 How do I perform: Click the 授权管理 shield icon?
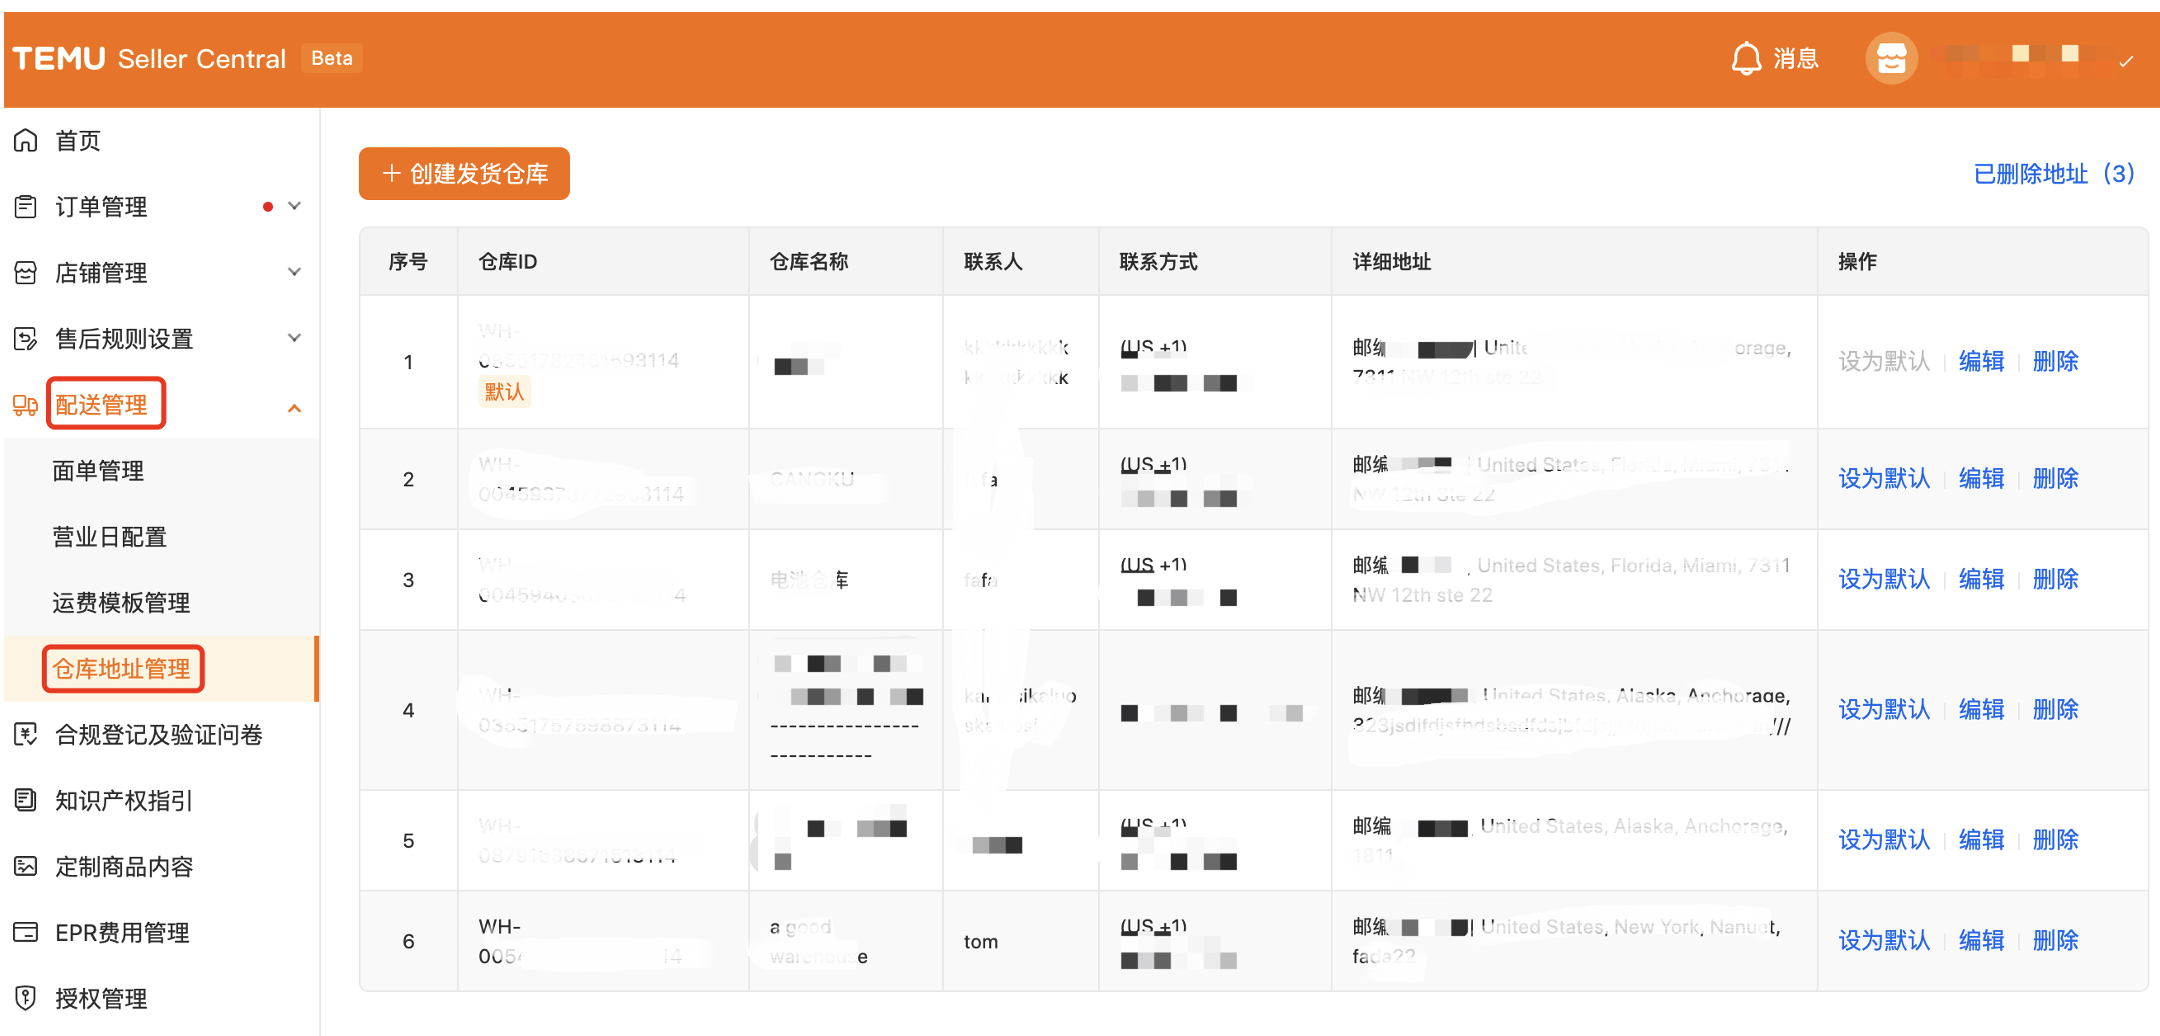[x=26, y=998]
